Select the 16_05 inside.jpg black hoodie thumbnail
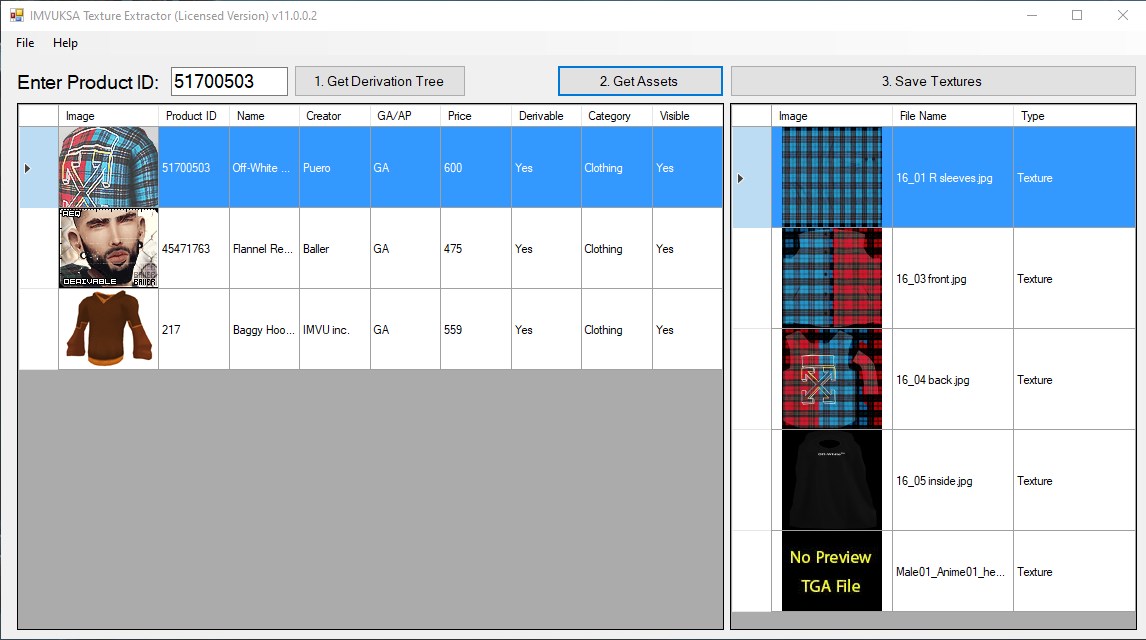The width and height of the screenshot is (1146, 640). [x=830, y=480]
